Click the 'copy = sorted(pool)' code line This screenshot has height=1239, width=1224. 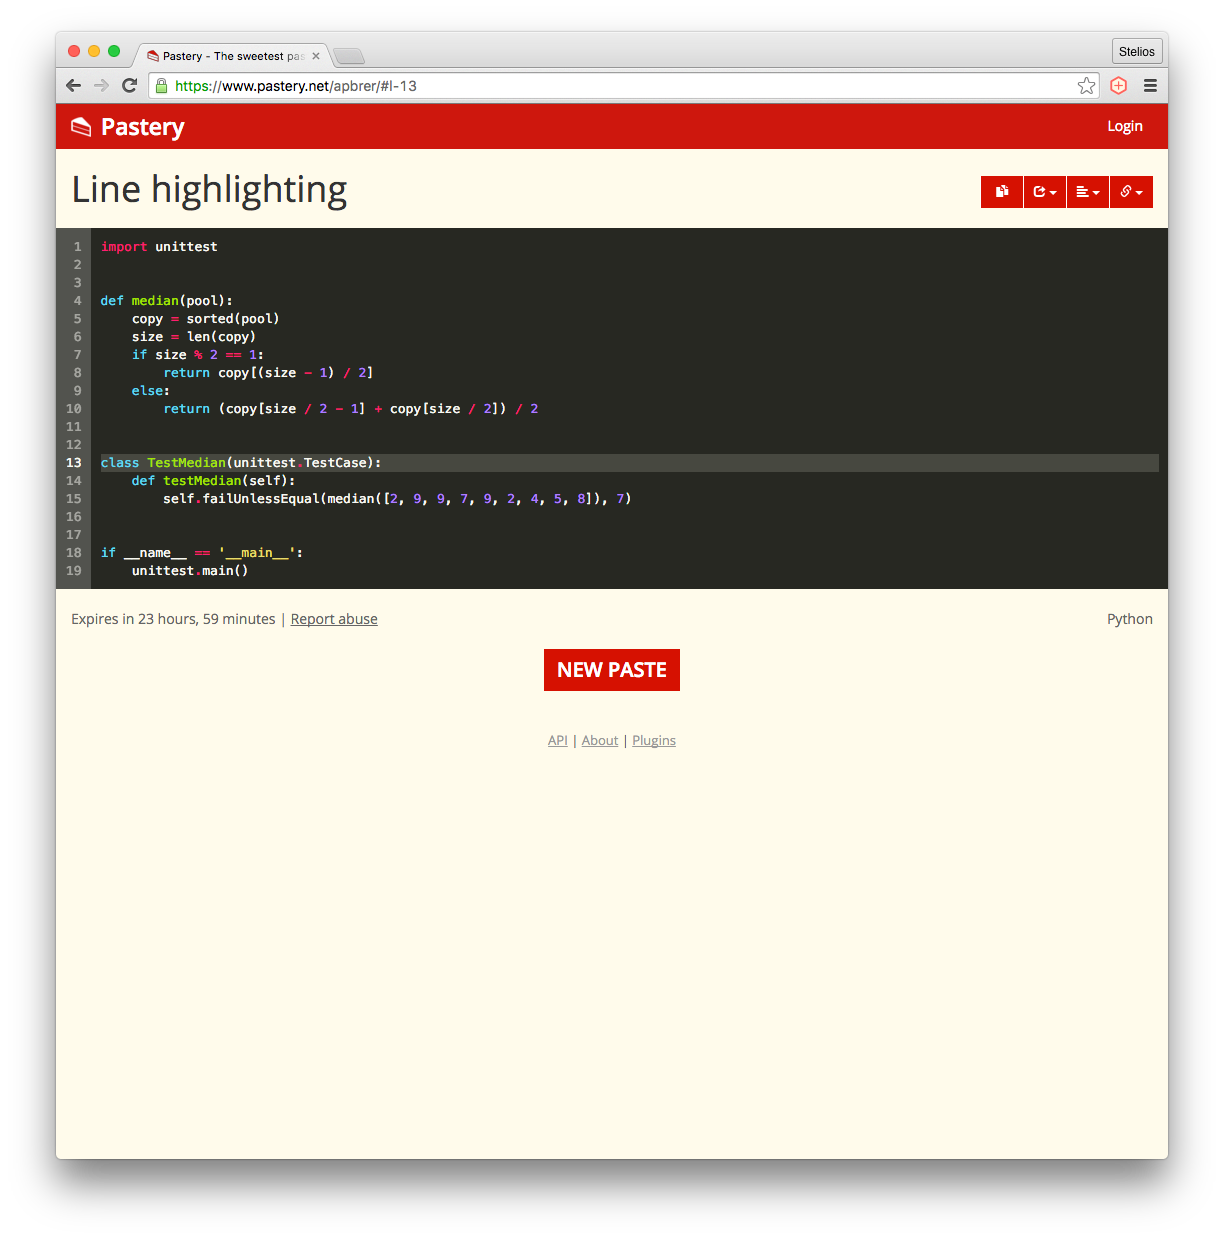pos(205,319)
